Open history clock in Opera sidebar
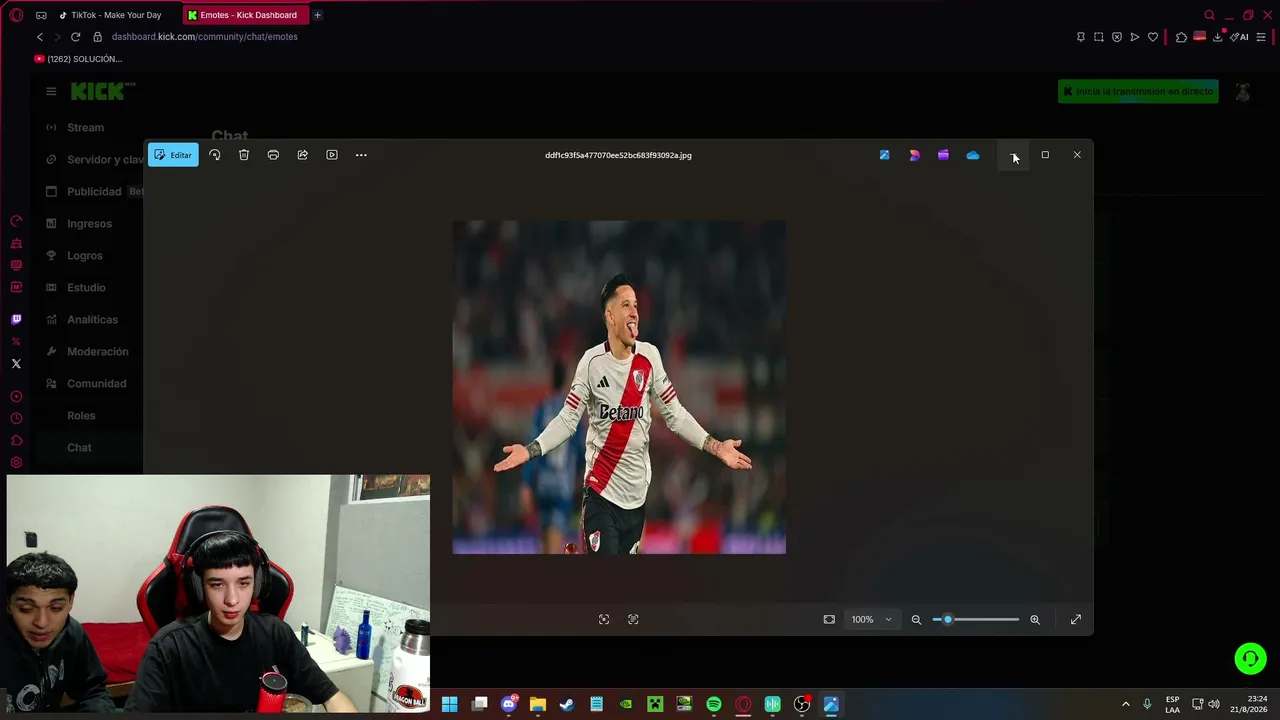 (16, 419)
